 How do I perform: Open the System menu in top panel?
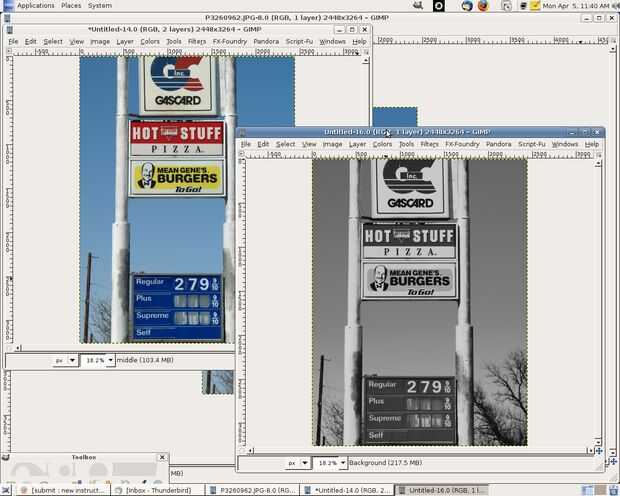pyautogui.click(x=100, y=6)
